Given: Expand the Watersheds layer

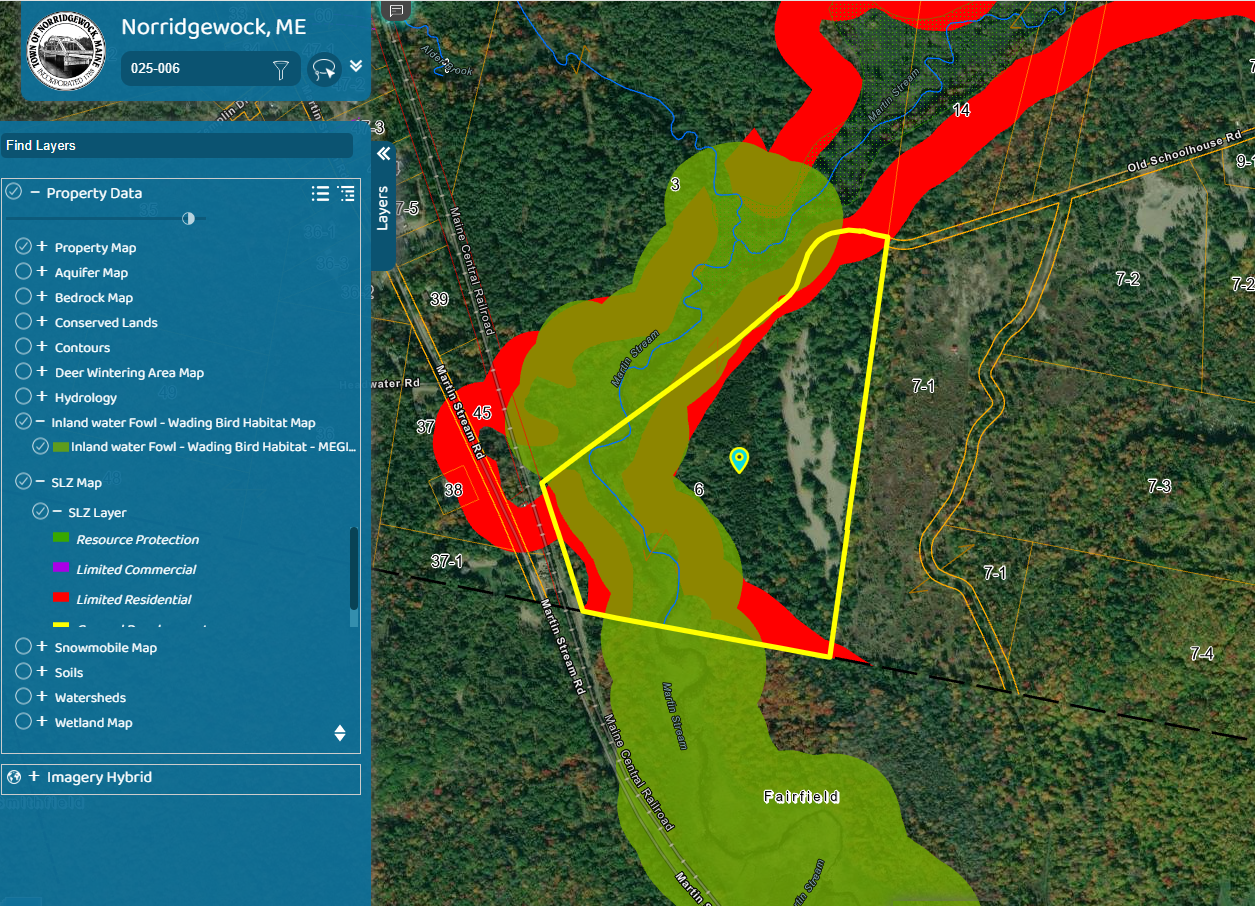Looking at the screenshot, I should click(x=42, y=696).
